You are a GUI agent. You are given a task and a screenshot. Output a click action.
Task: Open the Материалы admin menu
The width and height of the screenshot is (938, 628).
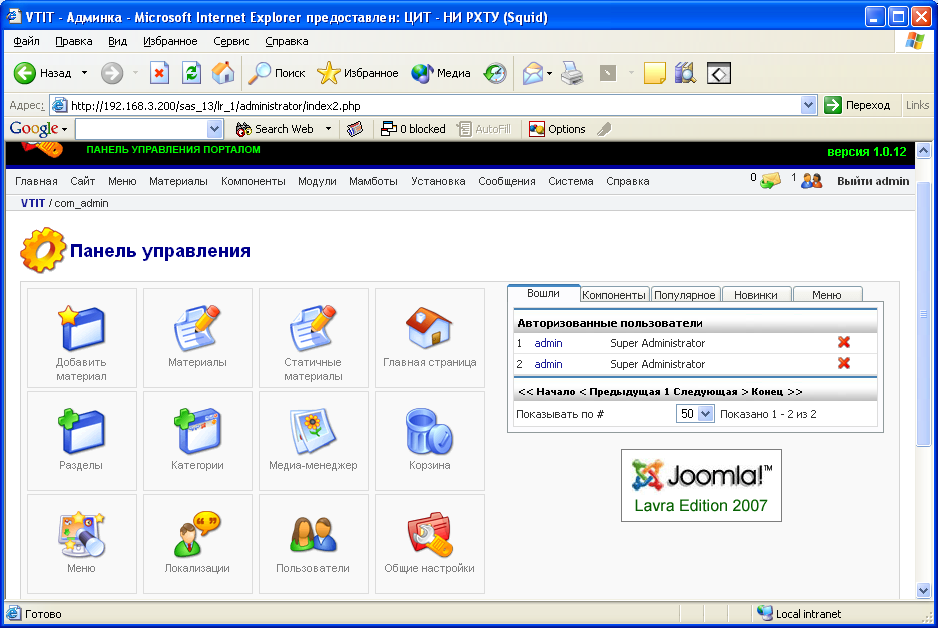(178, 181)
